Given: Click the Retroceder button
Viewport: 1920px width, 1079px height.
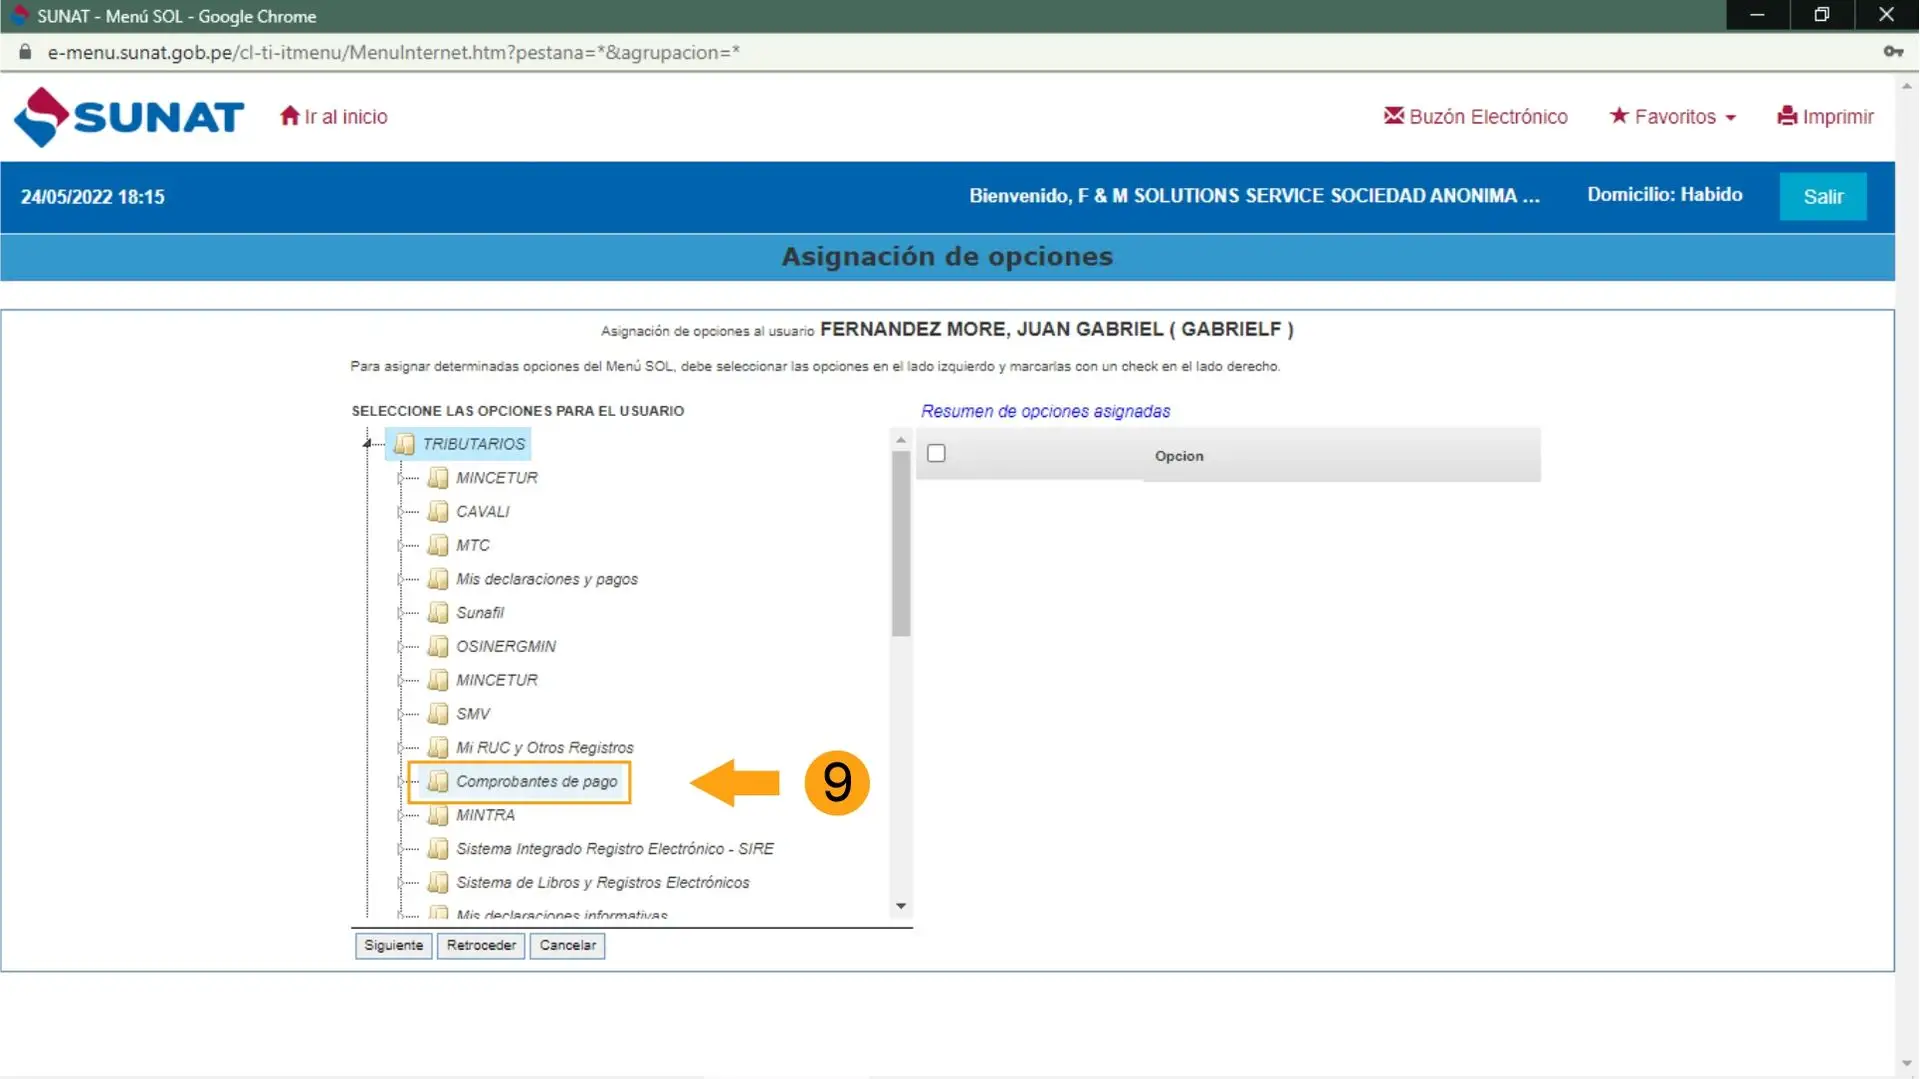Looking at the screenshot, I should pyautogui.click(x=481, y=945).
